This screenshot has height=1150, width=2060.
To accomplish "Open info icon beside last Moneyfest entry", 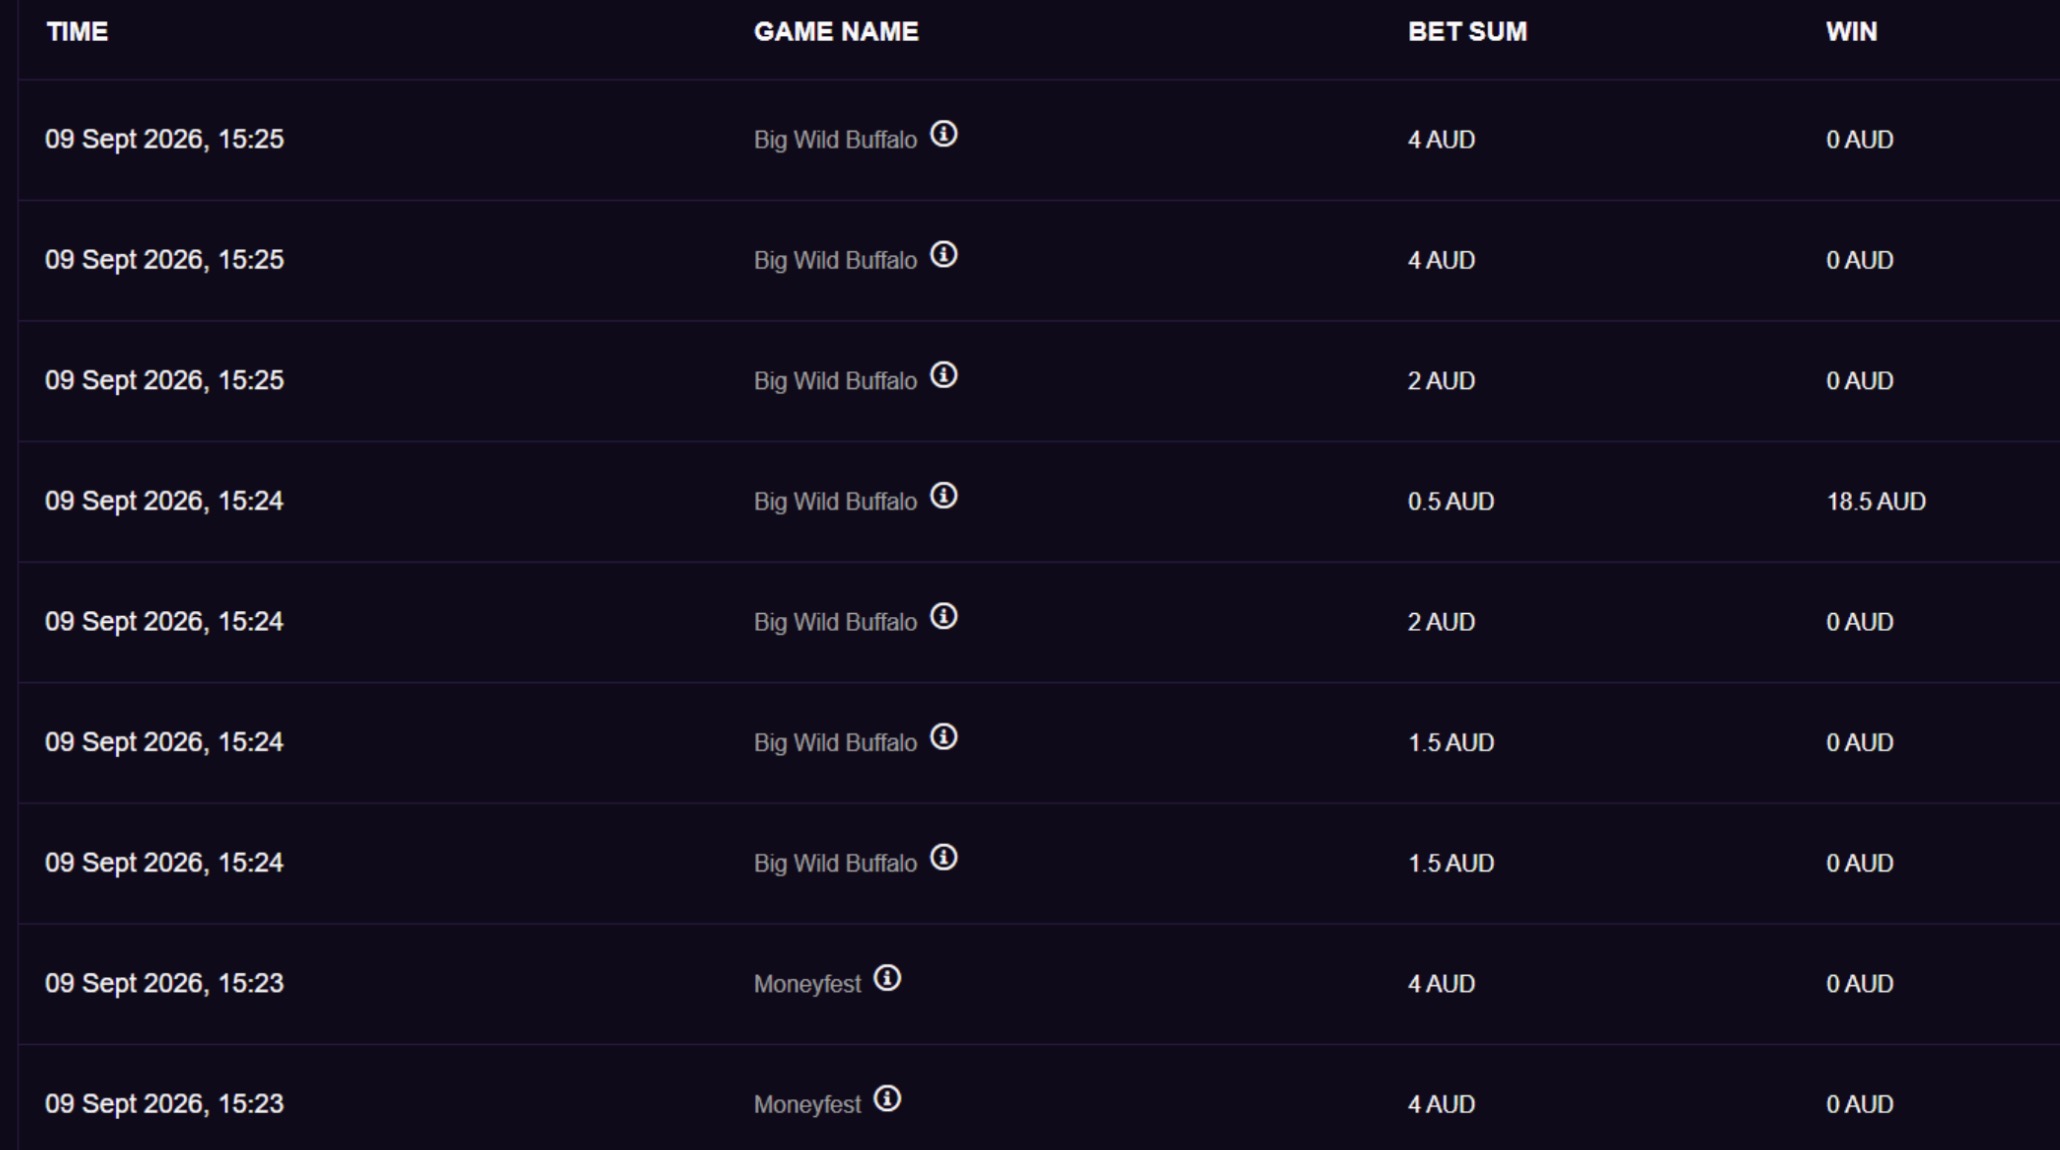I will [887, 1099].
